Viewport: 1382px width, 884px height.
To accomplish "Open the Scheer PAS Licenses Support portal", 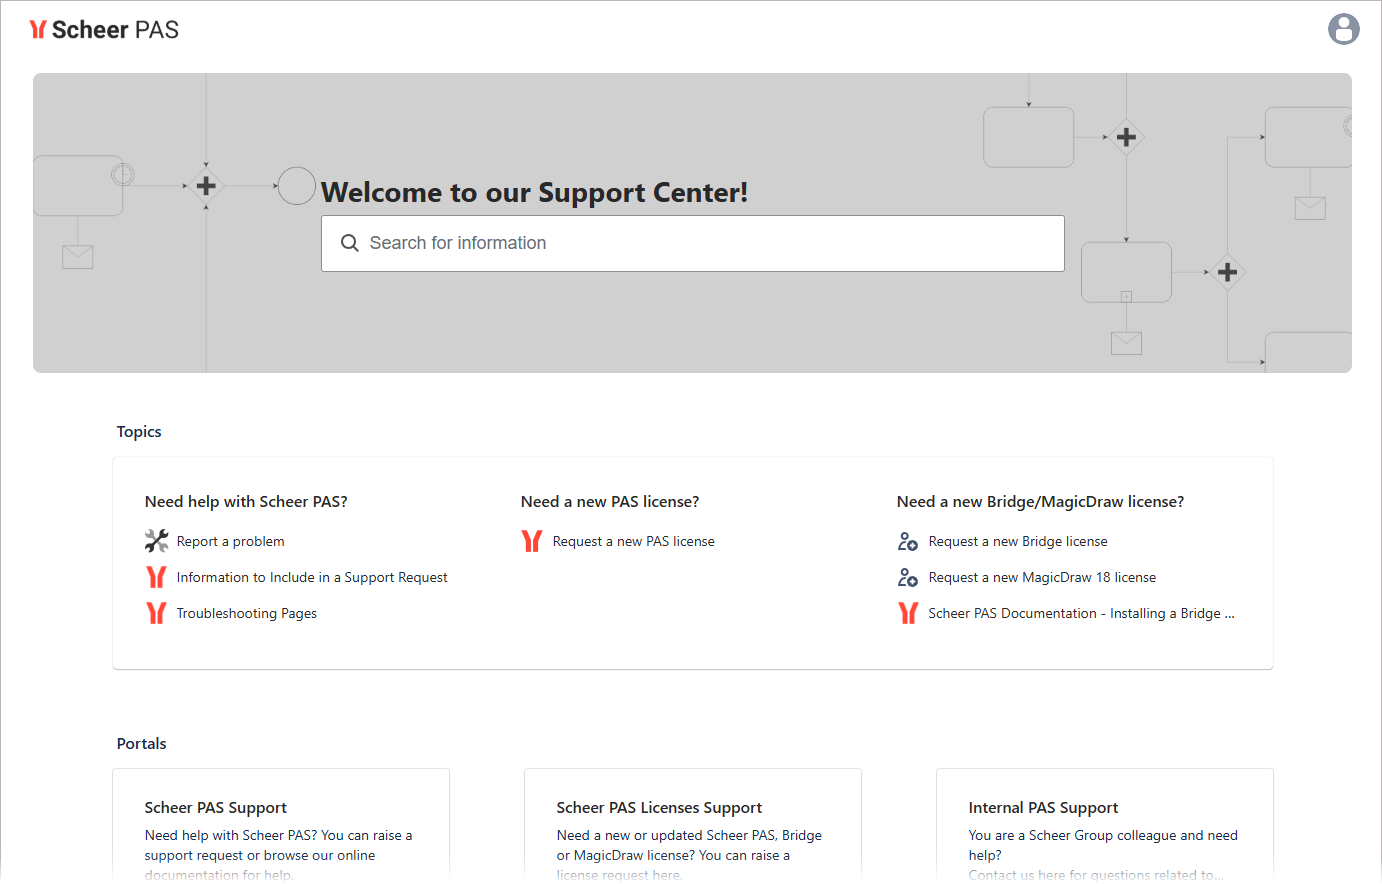I will click(x=659, y=808).
